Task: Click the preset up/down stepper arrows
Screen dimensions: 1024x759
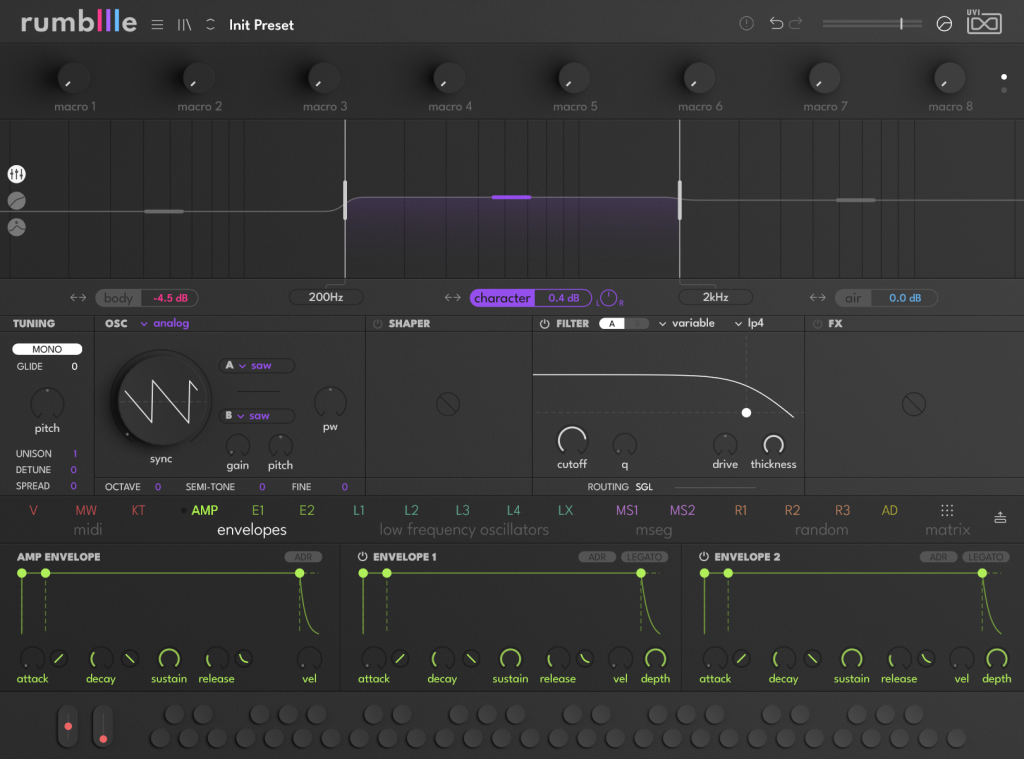Action: 210,25
